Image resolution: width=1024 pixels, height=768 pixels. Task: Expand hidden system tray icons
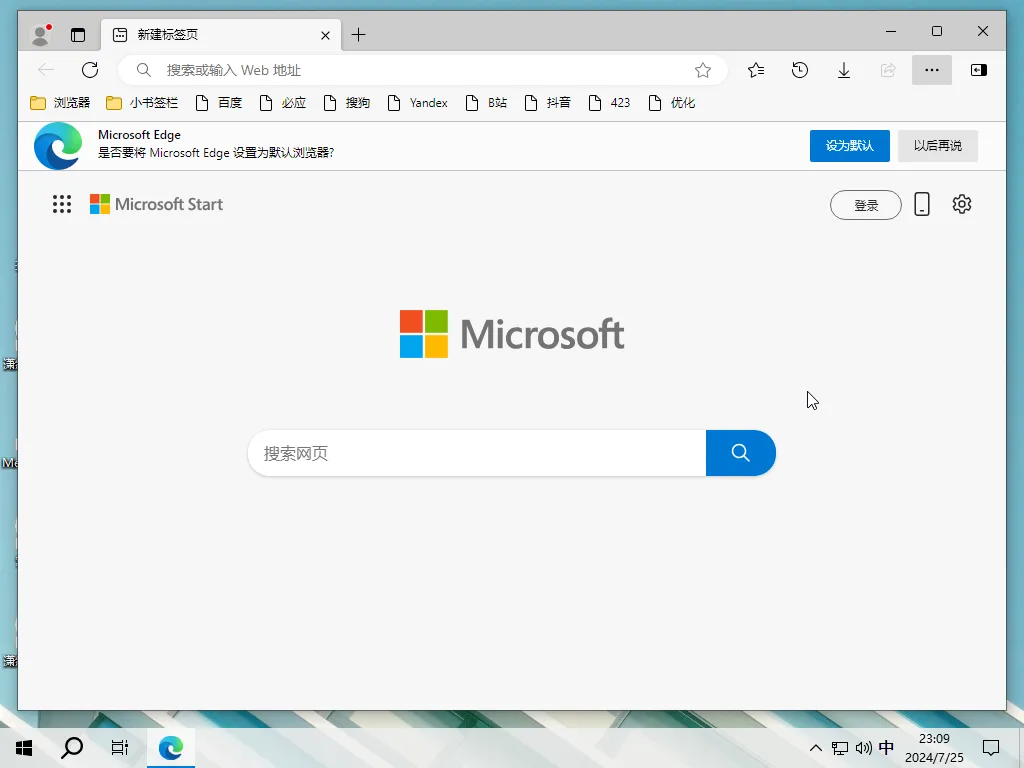pos(816,748)
